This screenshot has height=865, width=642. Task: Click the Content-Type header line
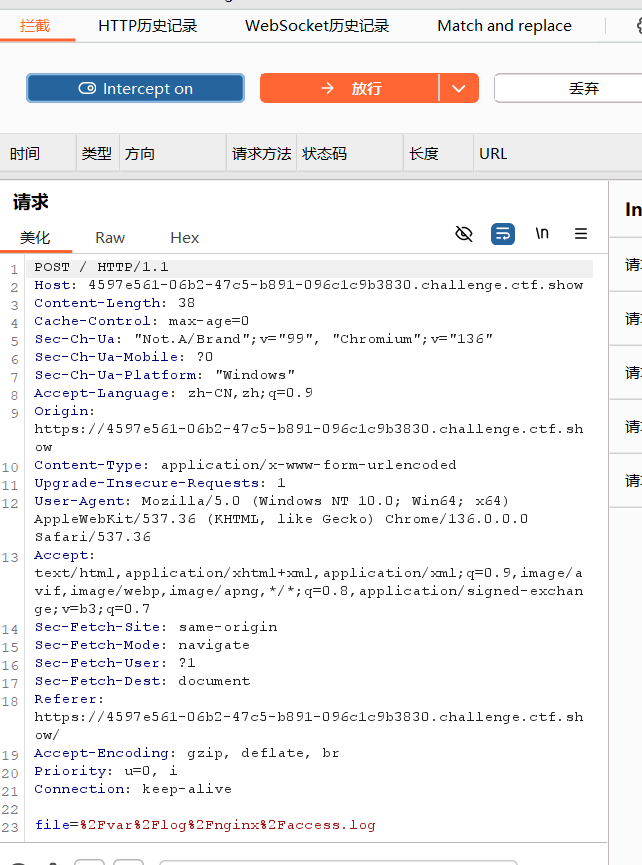click(x=245, y=465)
